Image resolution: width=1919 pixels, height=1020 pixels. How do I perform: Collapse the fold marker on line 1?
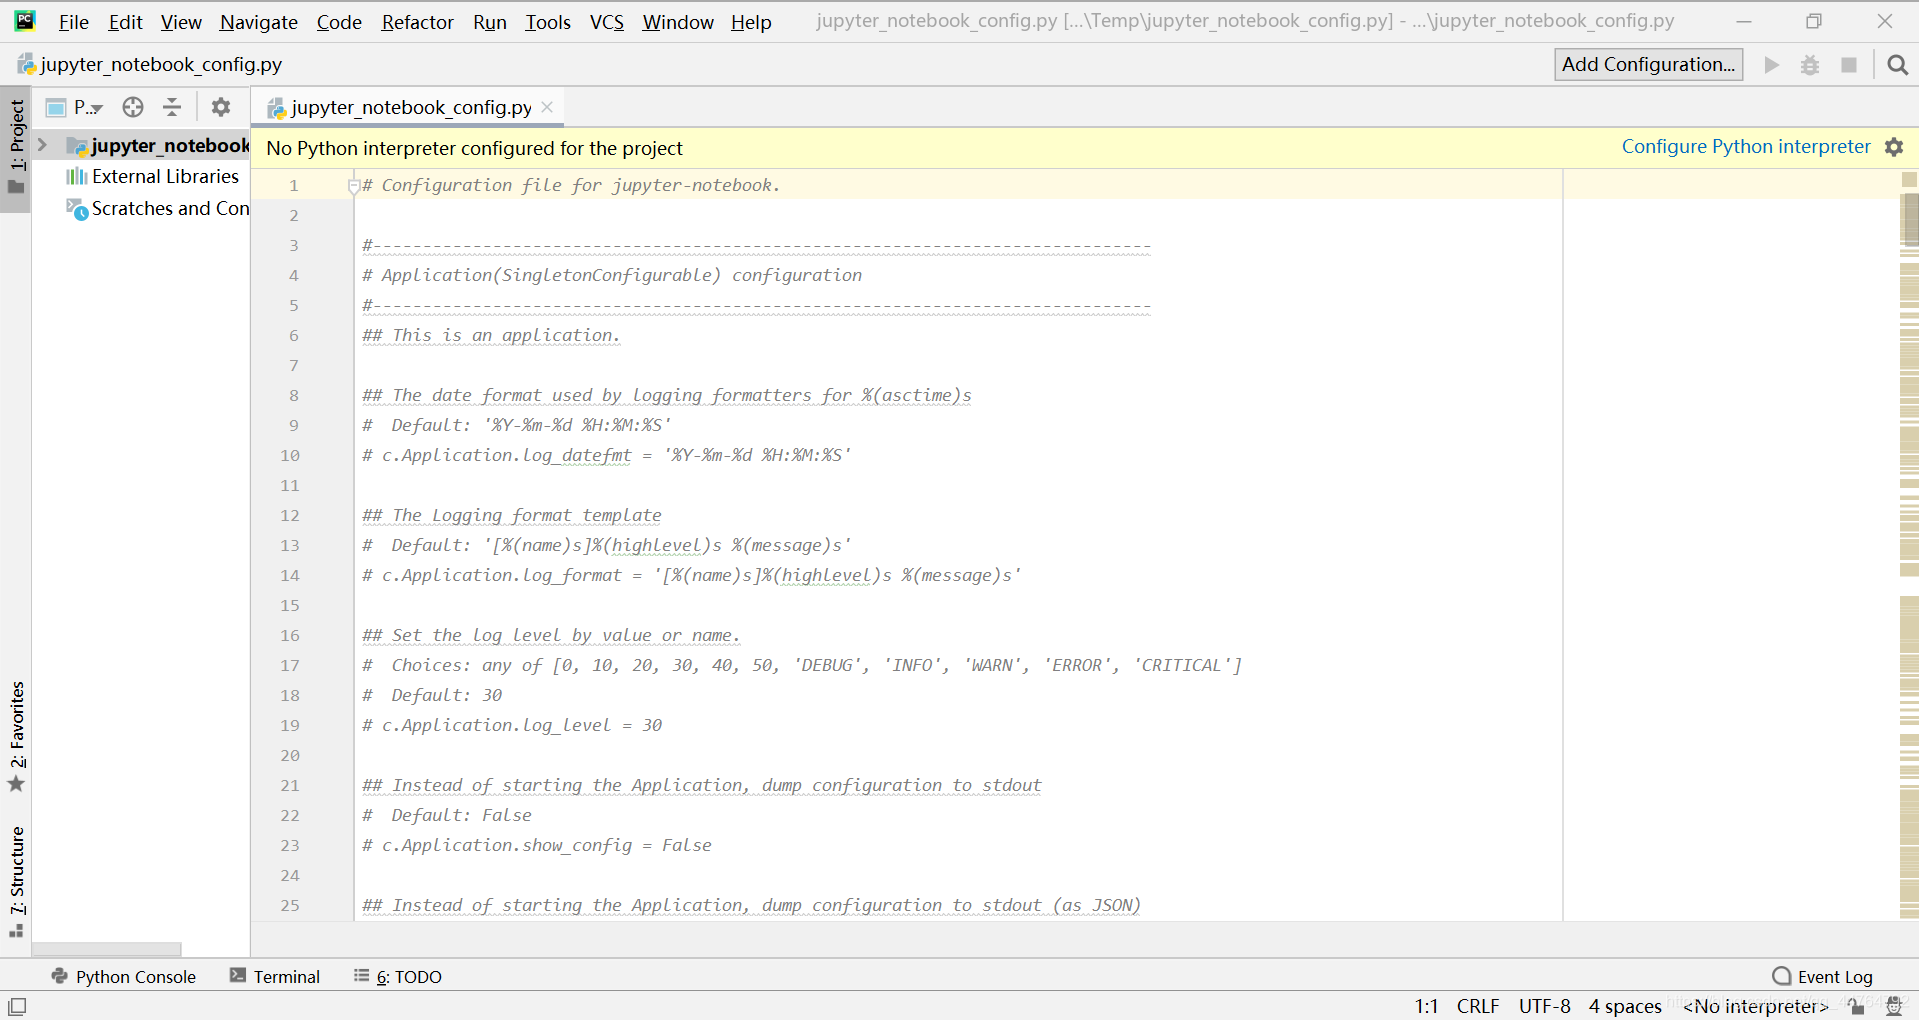coord(353,185)
